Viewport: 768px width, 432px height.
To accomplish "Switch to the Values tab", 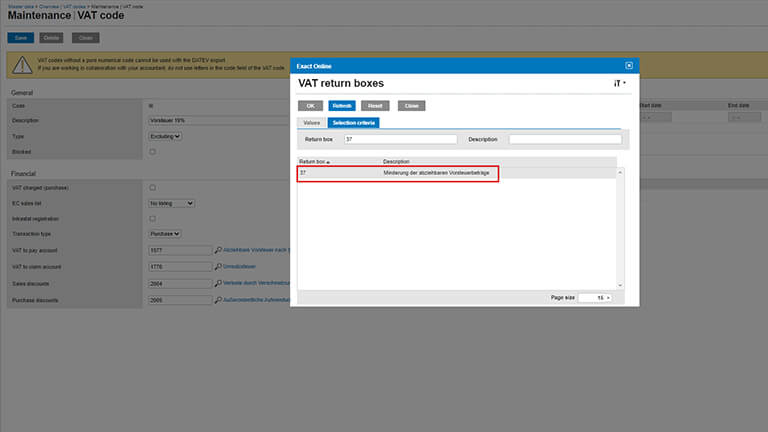I will (x=312, y=122).
